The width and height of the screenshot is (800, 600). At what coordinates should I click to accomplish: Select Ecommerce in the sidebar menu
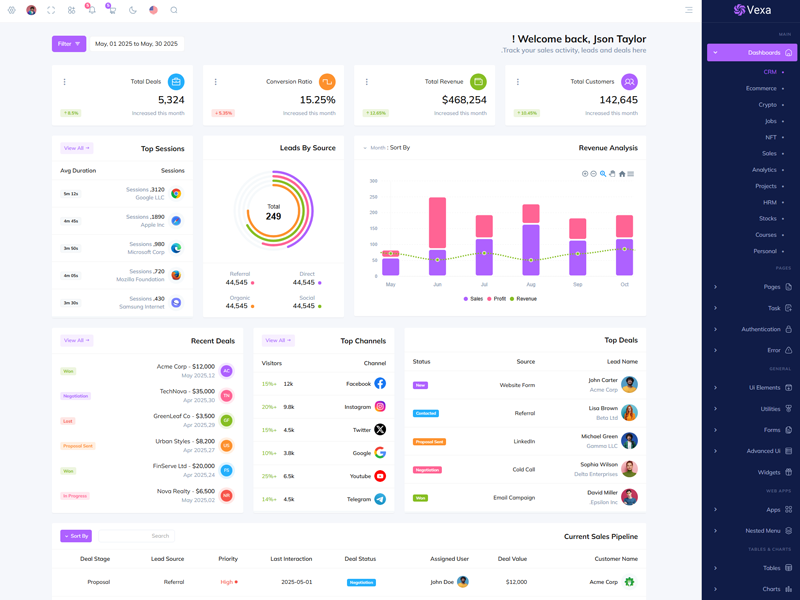(761, 88)
